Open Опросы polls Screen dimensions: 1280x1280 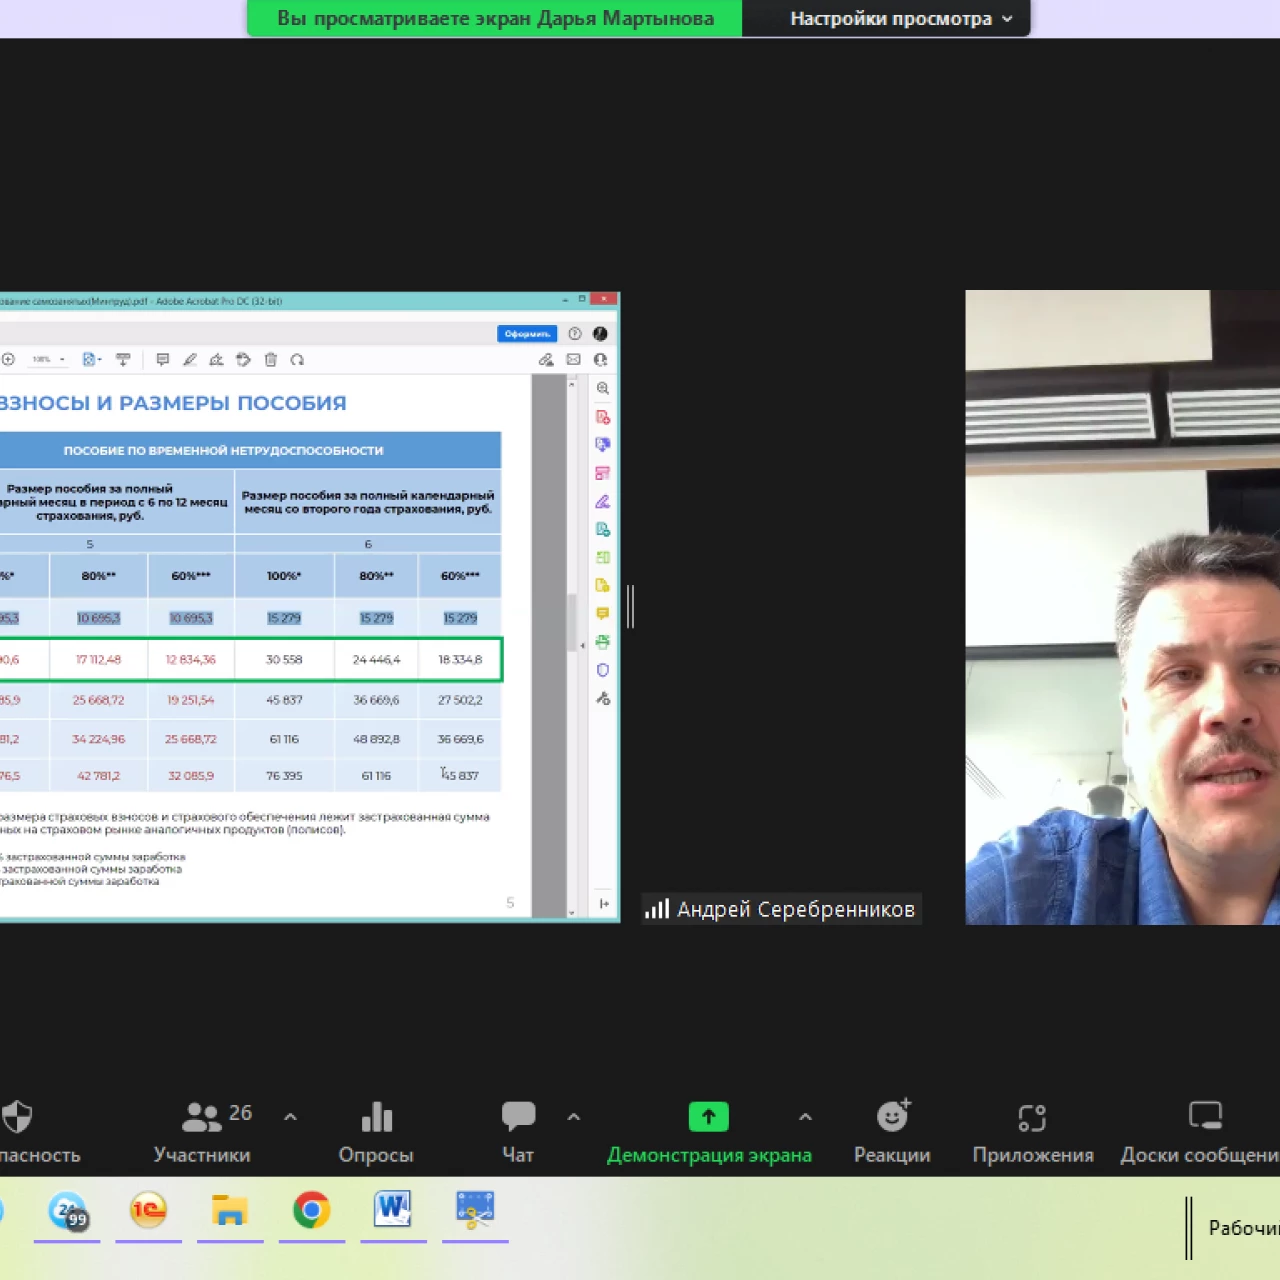(x=376, y=1133)
